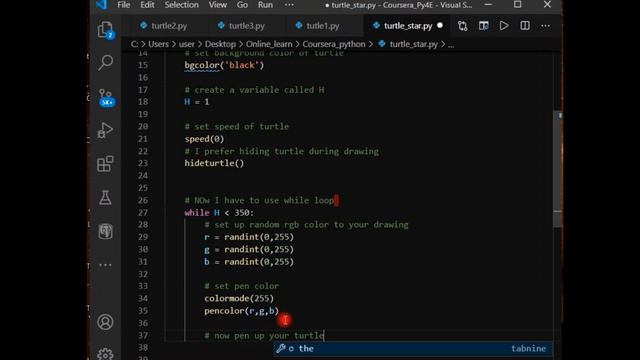
Task: Click on bgcolor('black') code
Action: tap(224, 65)
